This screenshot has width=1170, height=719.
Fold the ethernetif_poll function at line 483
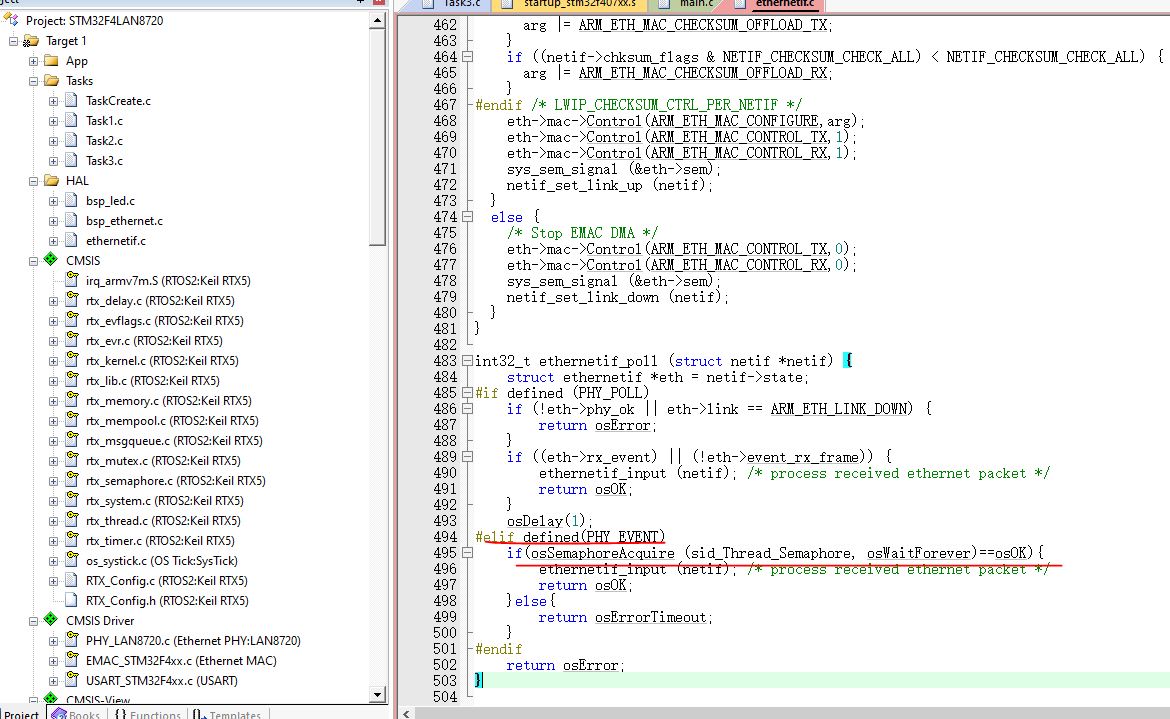pos(468,361)
